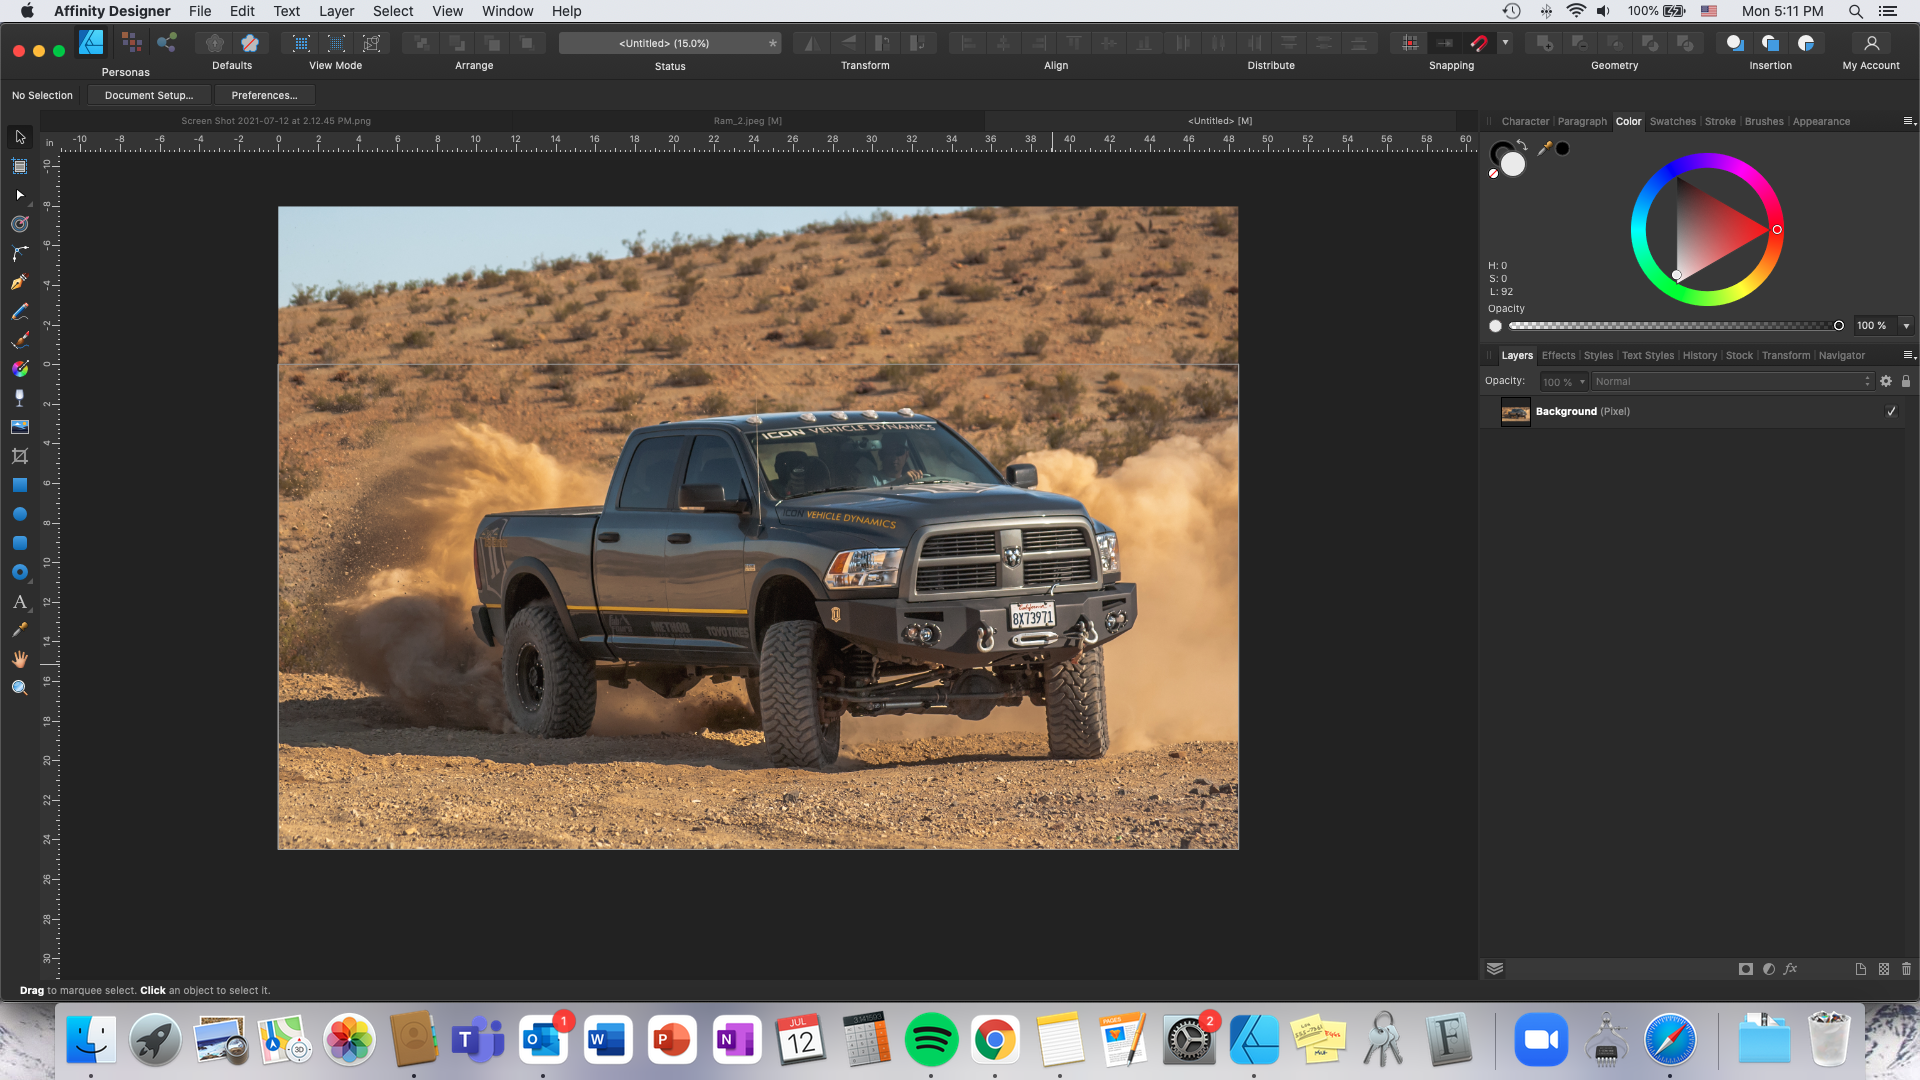Switch to the Swatches tab
This screenshot has width=1920, height=1080.
coord(1673,121)
